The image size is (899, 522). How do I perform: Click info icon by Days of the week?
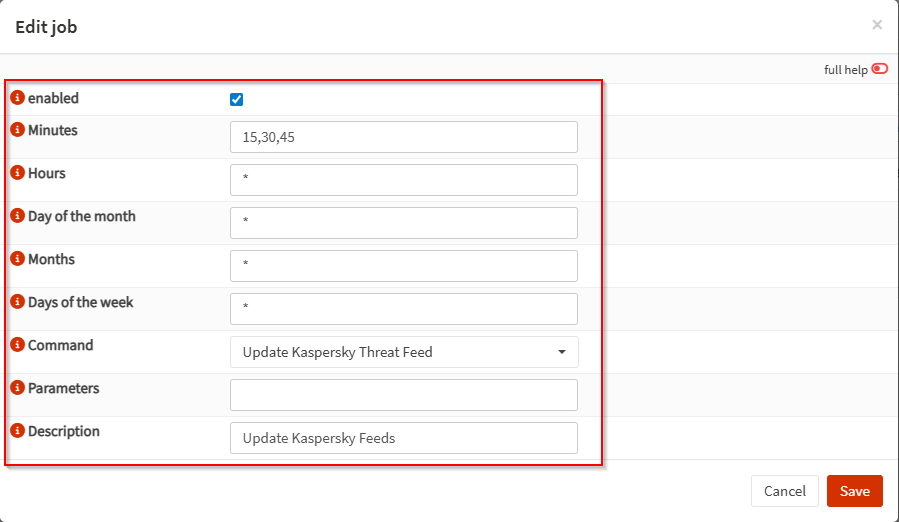(17, 302)
